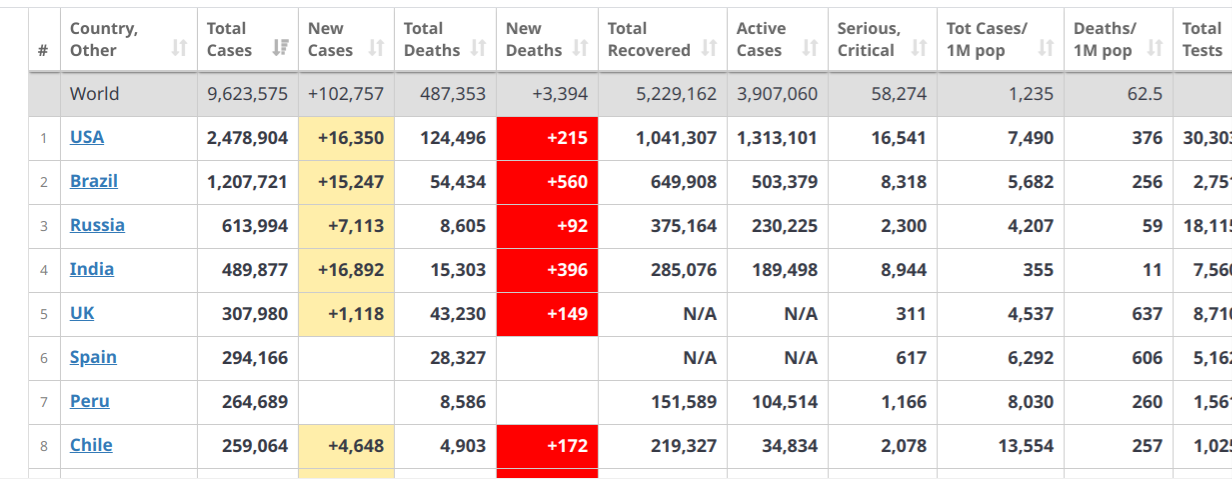Click Russia new deaths +92 cell
The height and width of the screenshot is (479, 1232).
(x=547, y=226)
